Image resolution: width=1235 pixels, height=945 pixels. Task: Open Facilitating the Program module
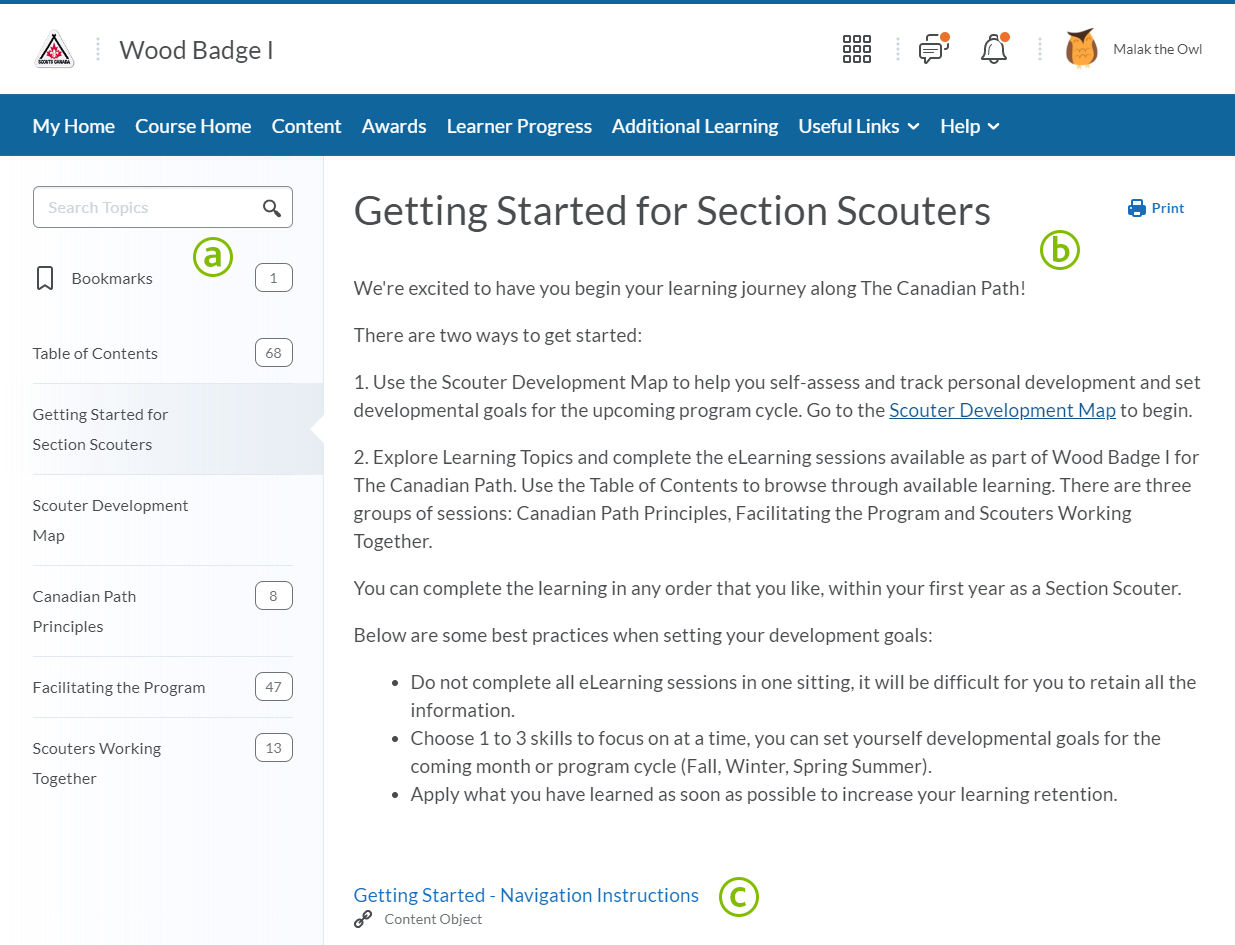point(119,687)
